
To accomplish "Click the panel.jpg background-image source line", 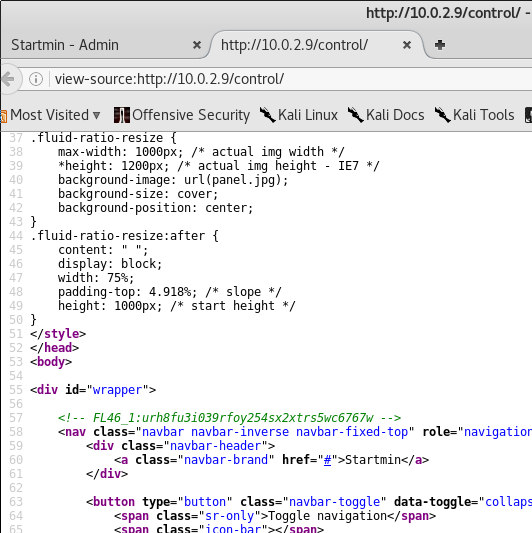I will (x=173, y=180).
